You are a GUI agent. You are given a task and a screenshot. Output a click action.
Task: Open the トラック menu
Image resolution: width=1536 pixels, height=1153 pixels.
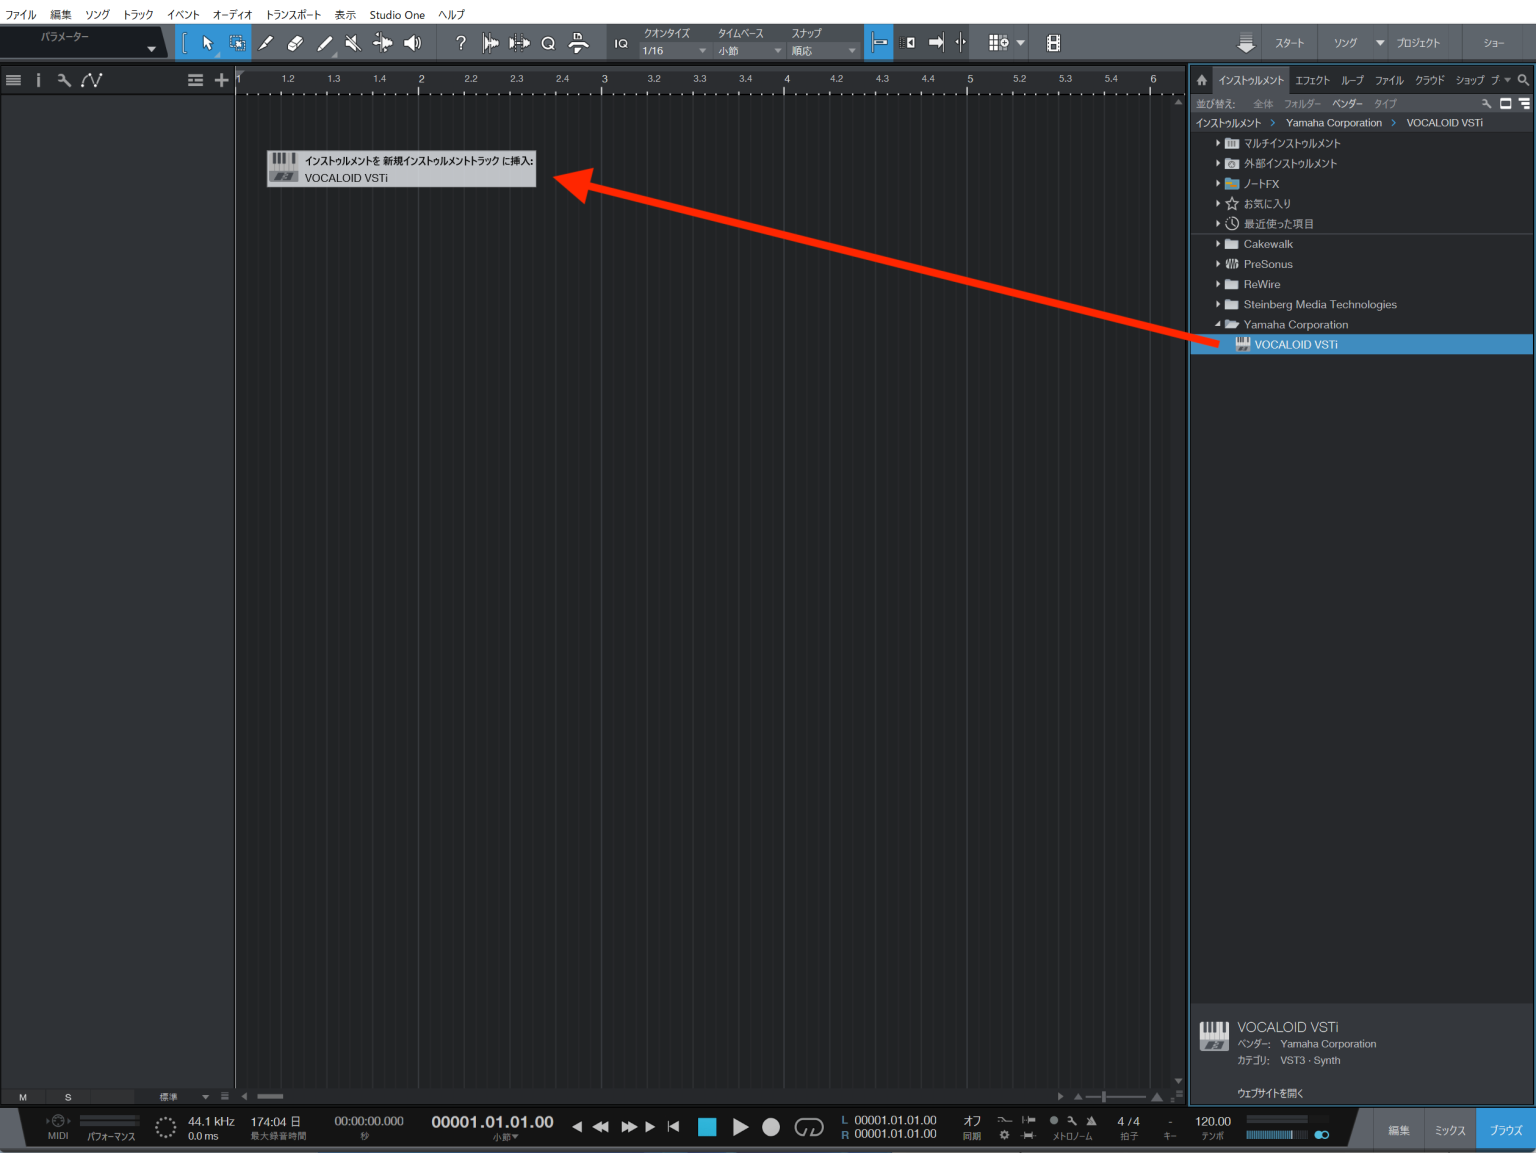tap(136, 14)
